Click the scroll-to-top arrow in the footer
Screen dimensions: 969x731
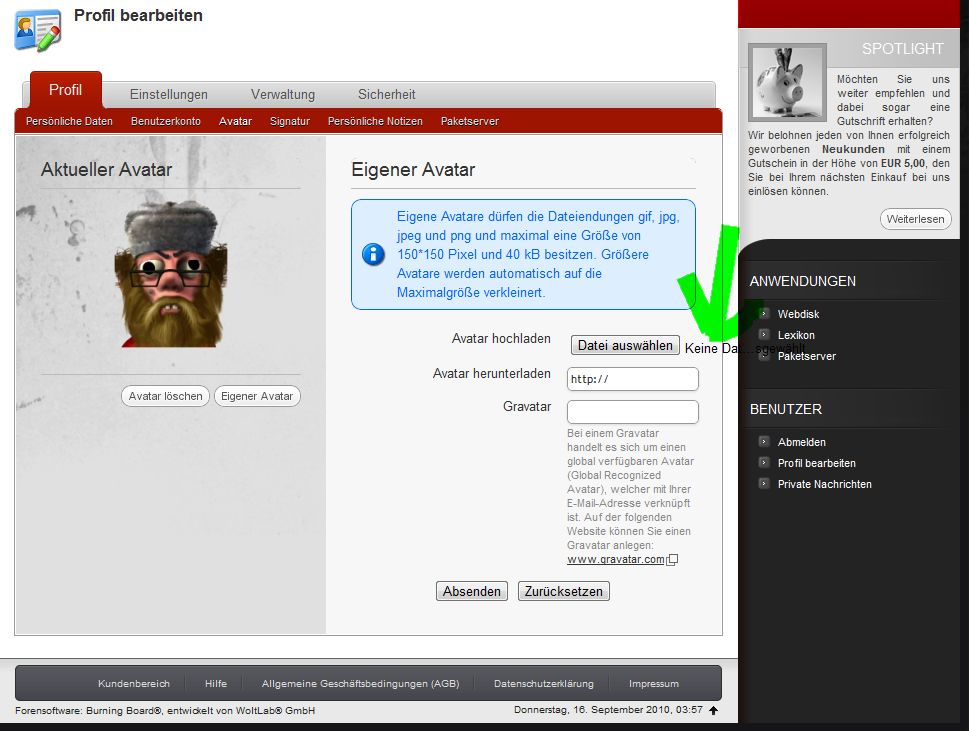[x=713, y=711]
